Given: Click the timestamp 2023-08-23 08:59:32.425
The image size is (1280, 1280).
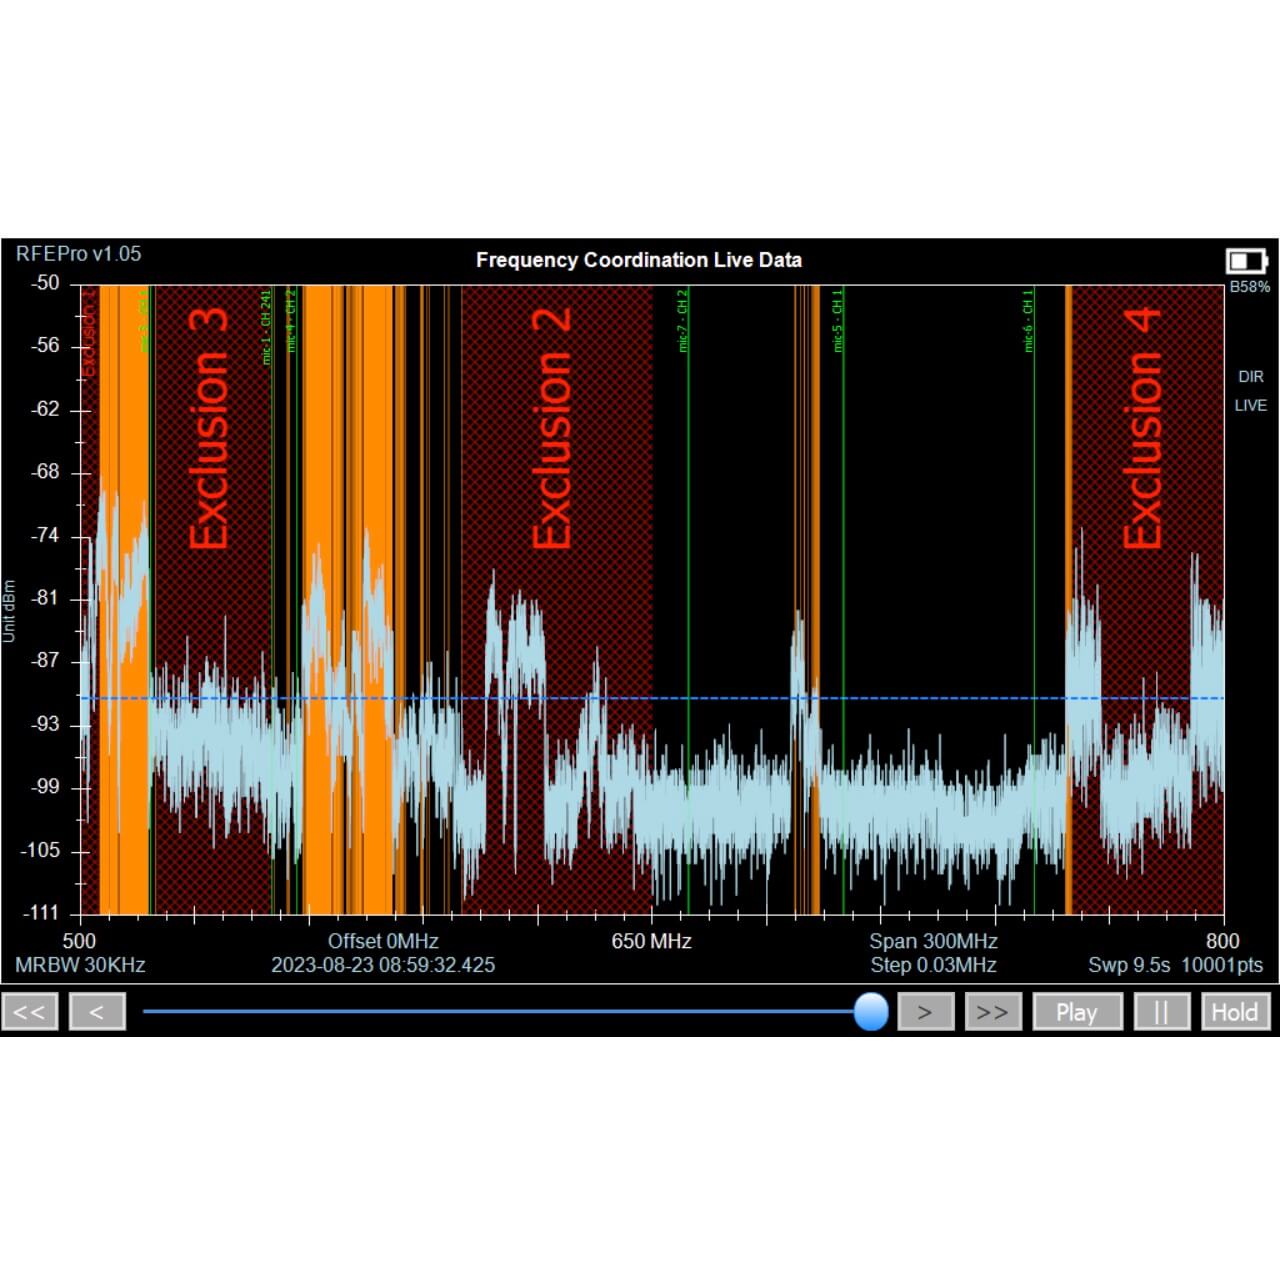Looking at the screenshot, I should (x=383, y=965).
